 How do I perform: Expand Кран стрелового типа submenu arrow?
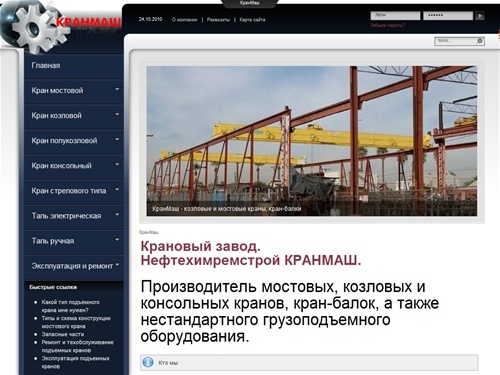[x=117, y=189]
